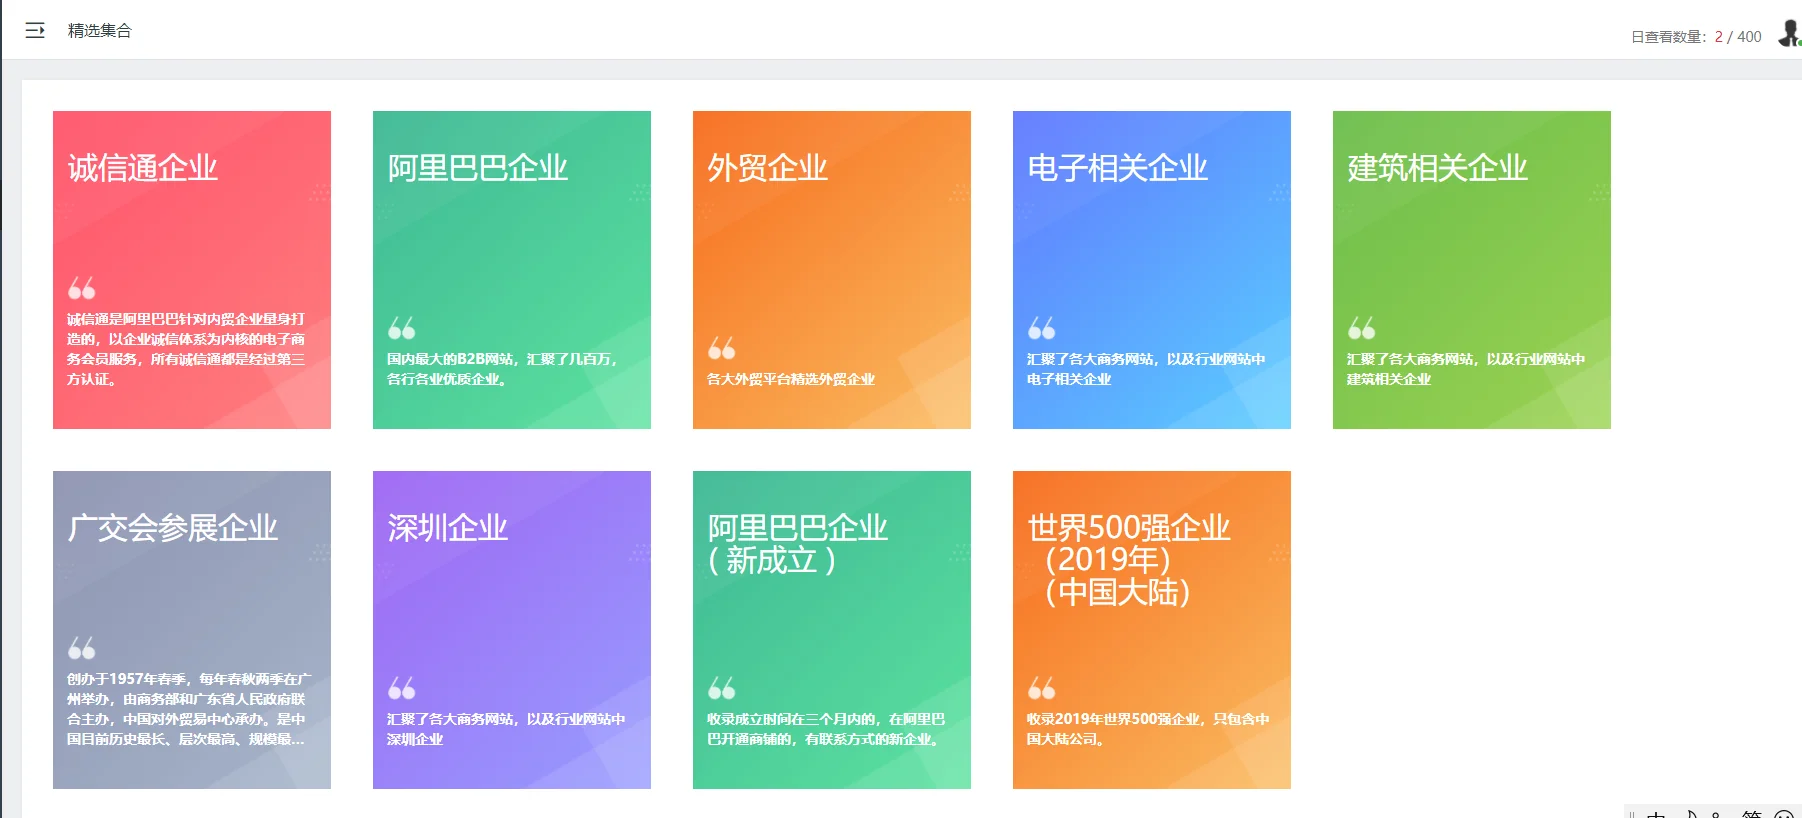This screenshot has height=818, width=1802.
Task: Click quote icon on 世界500强企业 card
Action: [x=1042, y=688]
